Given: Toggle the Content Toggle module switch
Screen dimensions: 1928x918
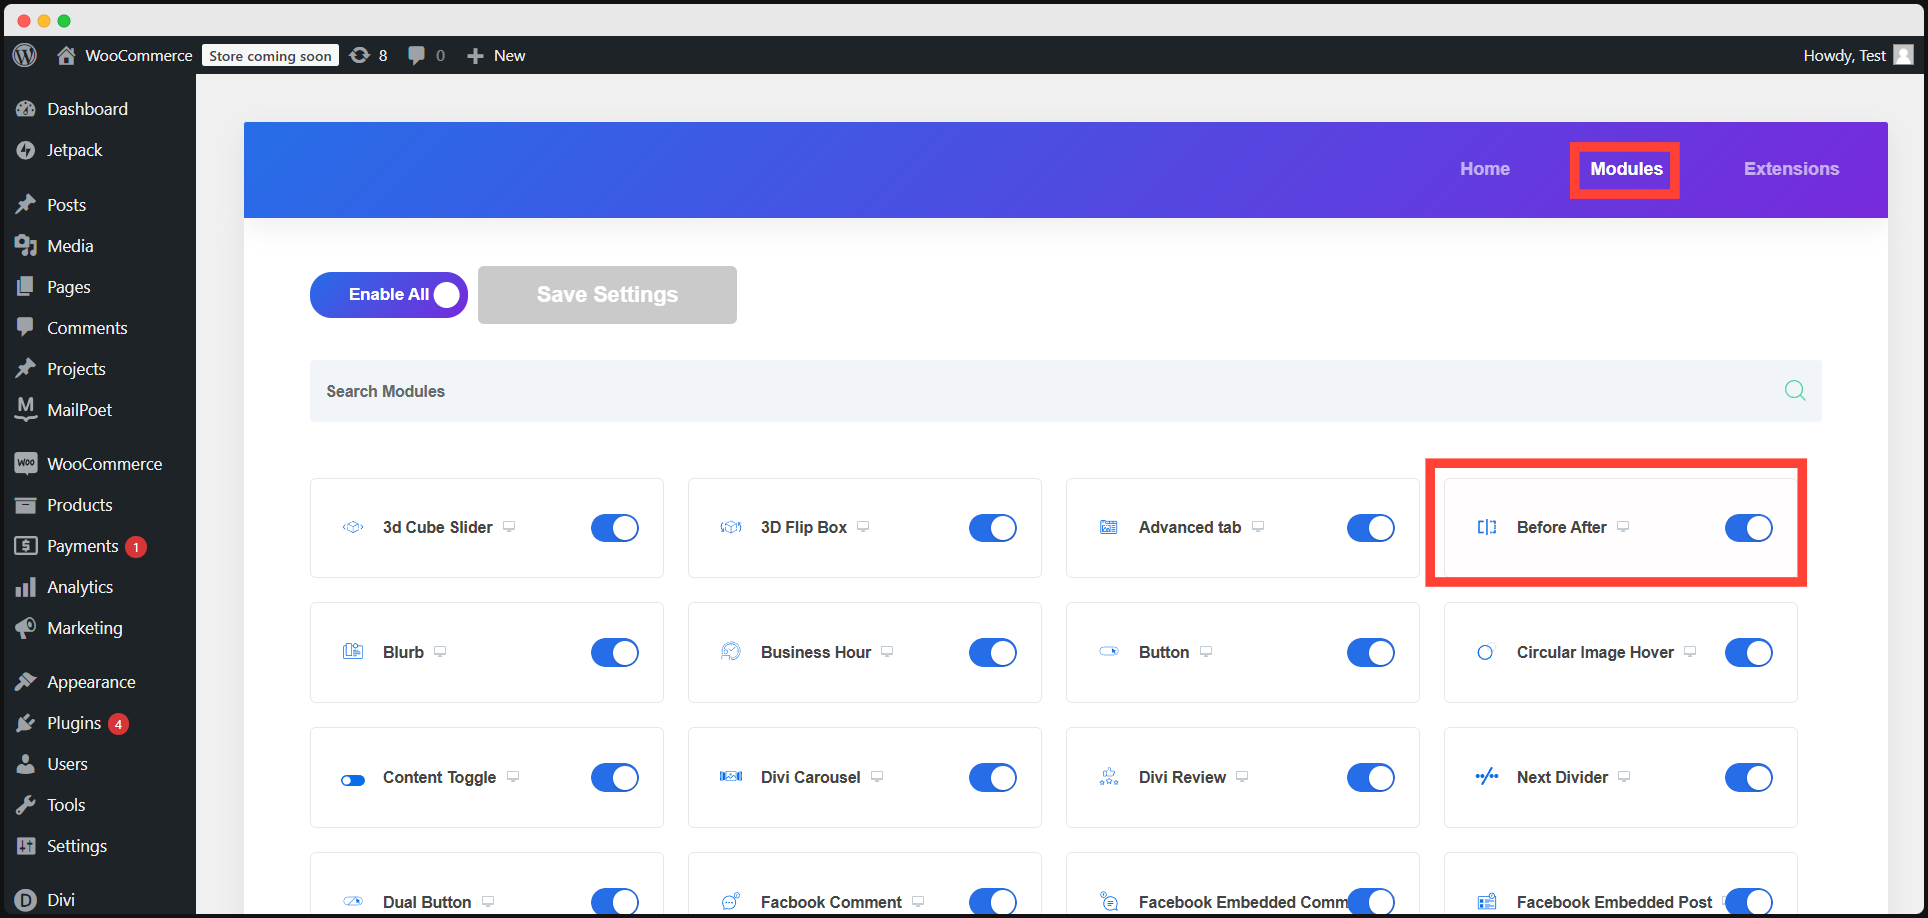Looking at the screenshot, I should click(x=615, y=778).
